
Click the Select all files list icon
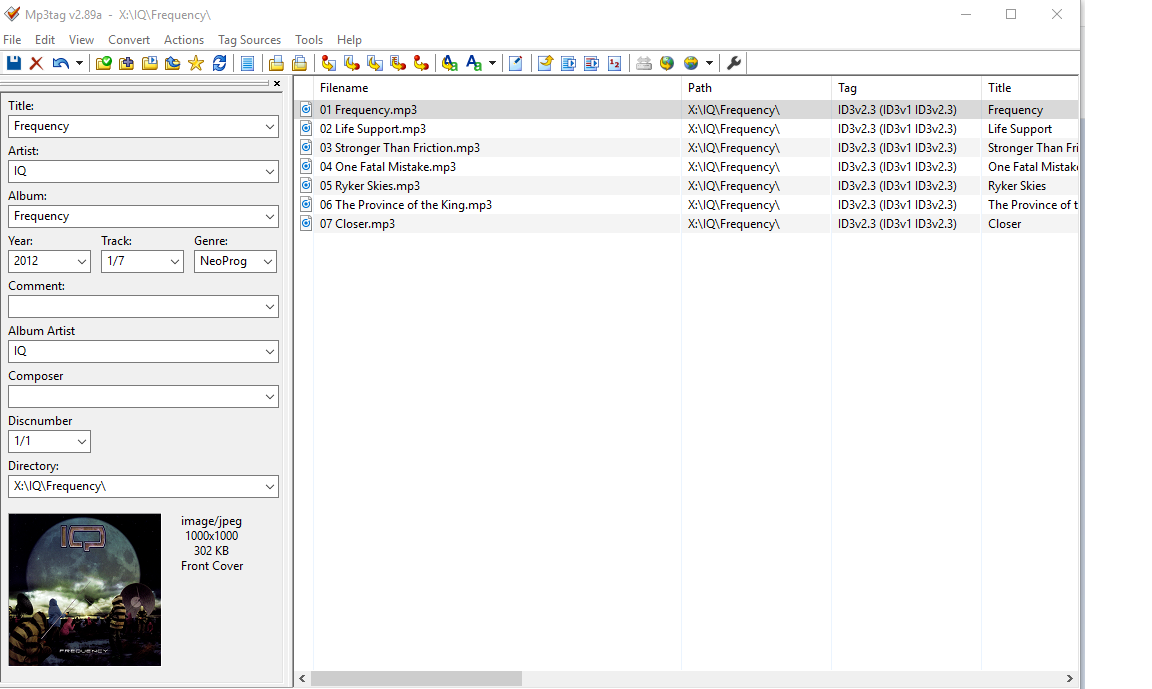click(x=248, y=63)
